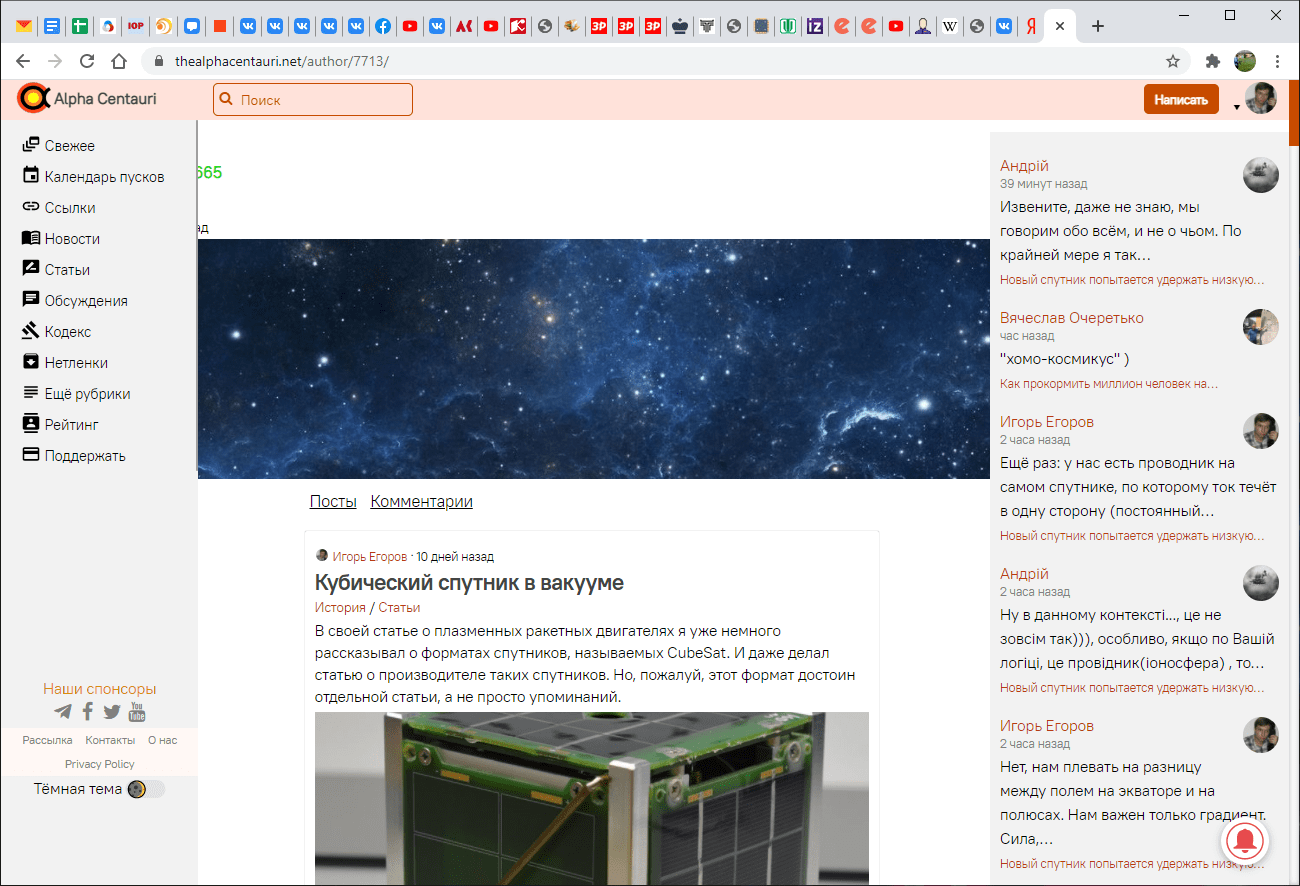
Task: Open the browser extensions puzzle icon
Action: [1213, 61]
